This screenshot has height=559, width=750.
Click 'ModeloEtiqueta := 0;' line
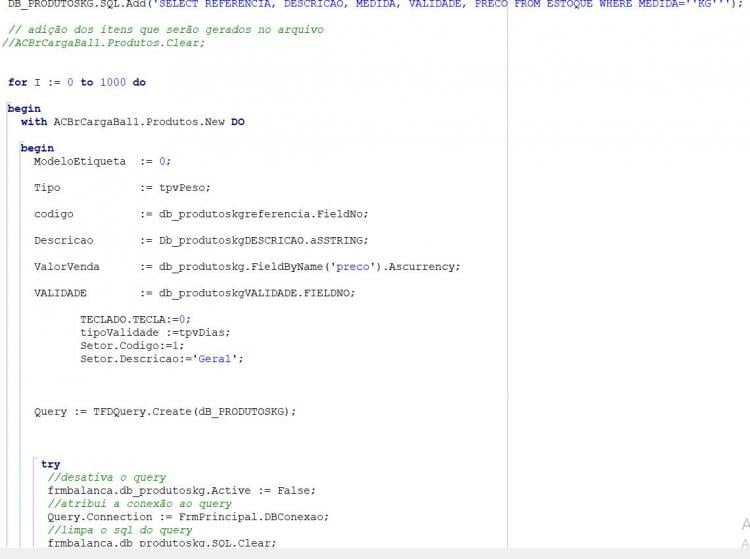(102, 161)
